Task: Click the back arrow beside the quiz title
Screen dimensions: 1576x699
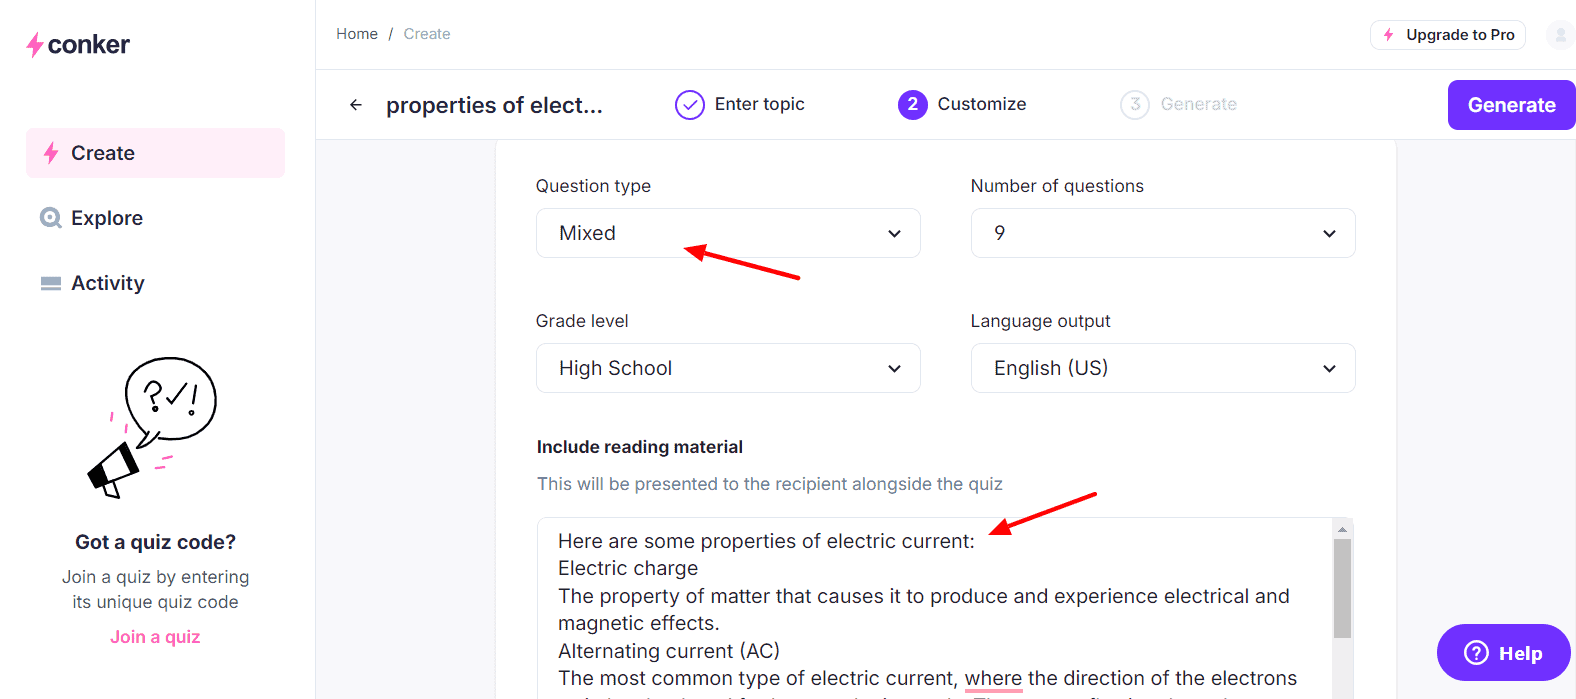Action: pos(356,105)
